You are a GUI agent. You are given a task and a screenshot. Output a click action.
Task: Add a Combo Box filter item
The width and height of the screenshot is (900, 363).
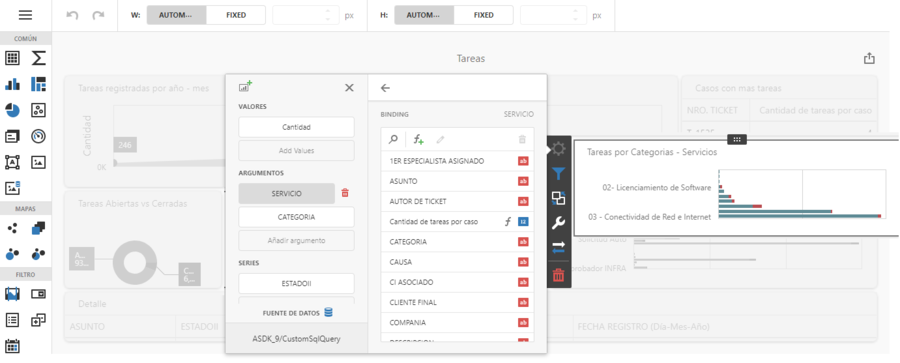tap(38, 294)
